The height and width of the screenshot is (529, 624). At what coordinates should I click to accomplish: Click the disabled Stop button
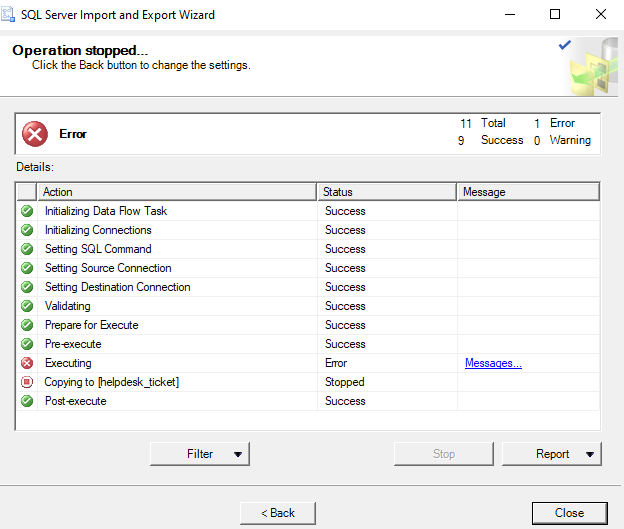[x=444, y=454]
